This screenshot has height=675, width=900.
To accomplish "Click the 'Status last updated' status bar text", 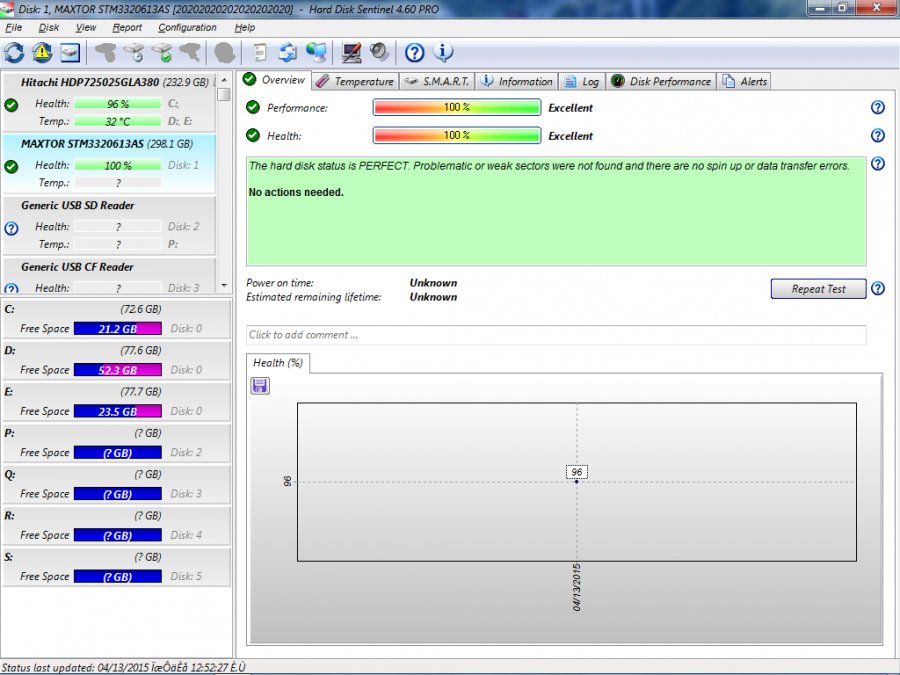I will (123, 668).
